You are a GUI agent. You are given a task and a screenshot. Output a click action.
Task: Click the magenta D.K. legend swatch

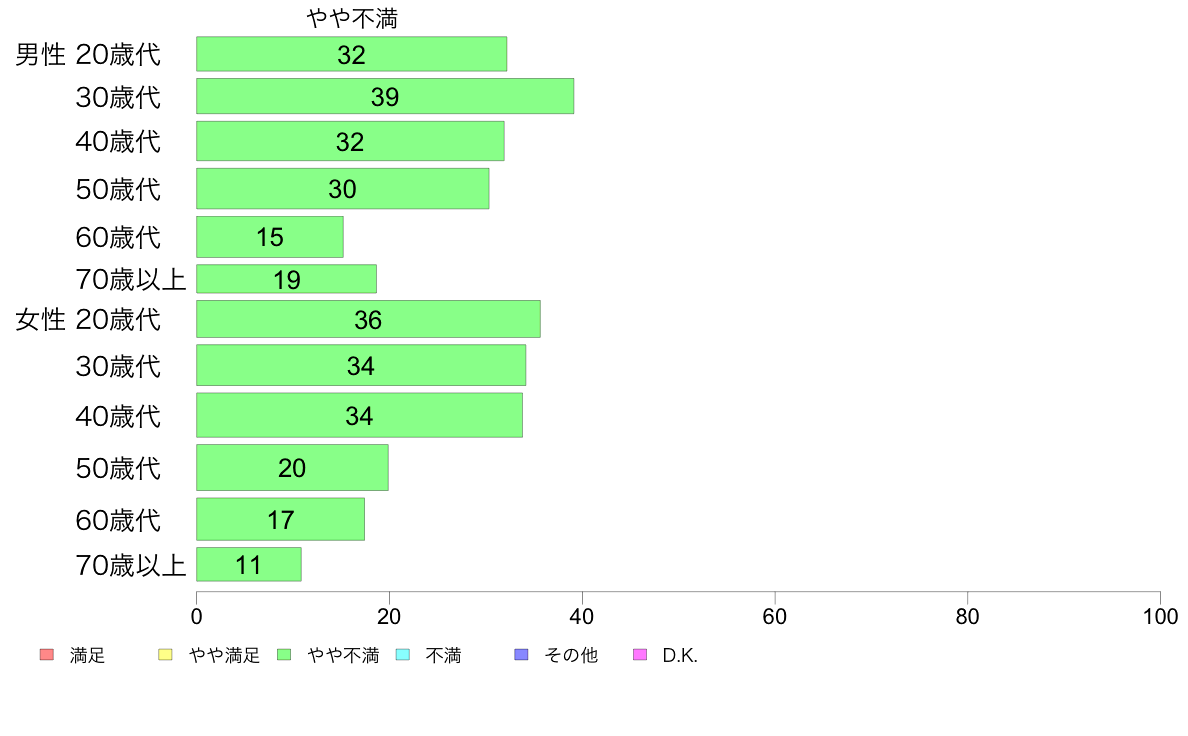point(640,655)
